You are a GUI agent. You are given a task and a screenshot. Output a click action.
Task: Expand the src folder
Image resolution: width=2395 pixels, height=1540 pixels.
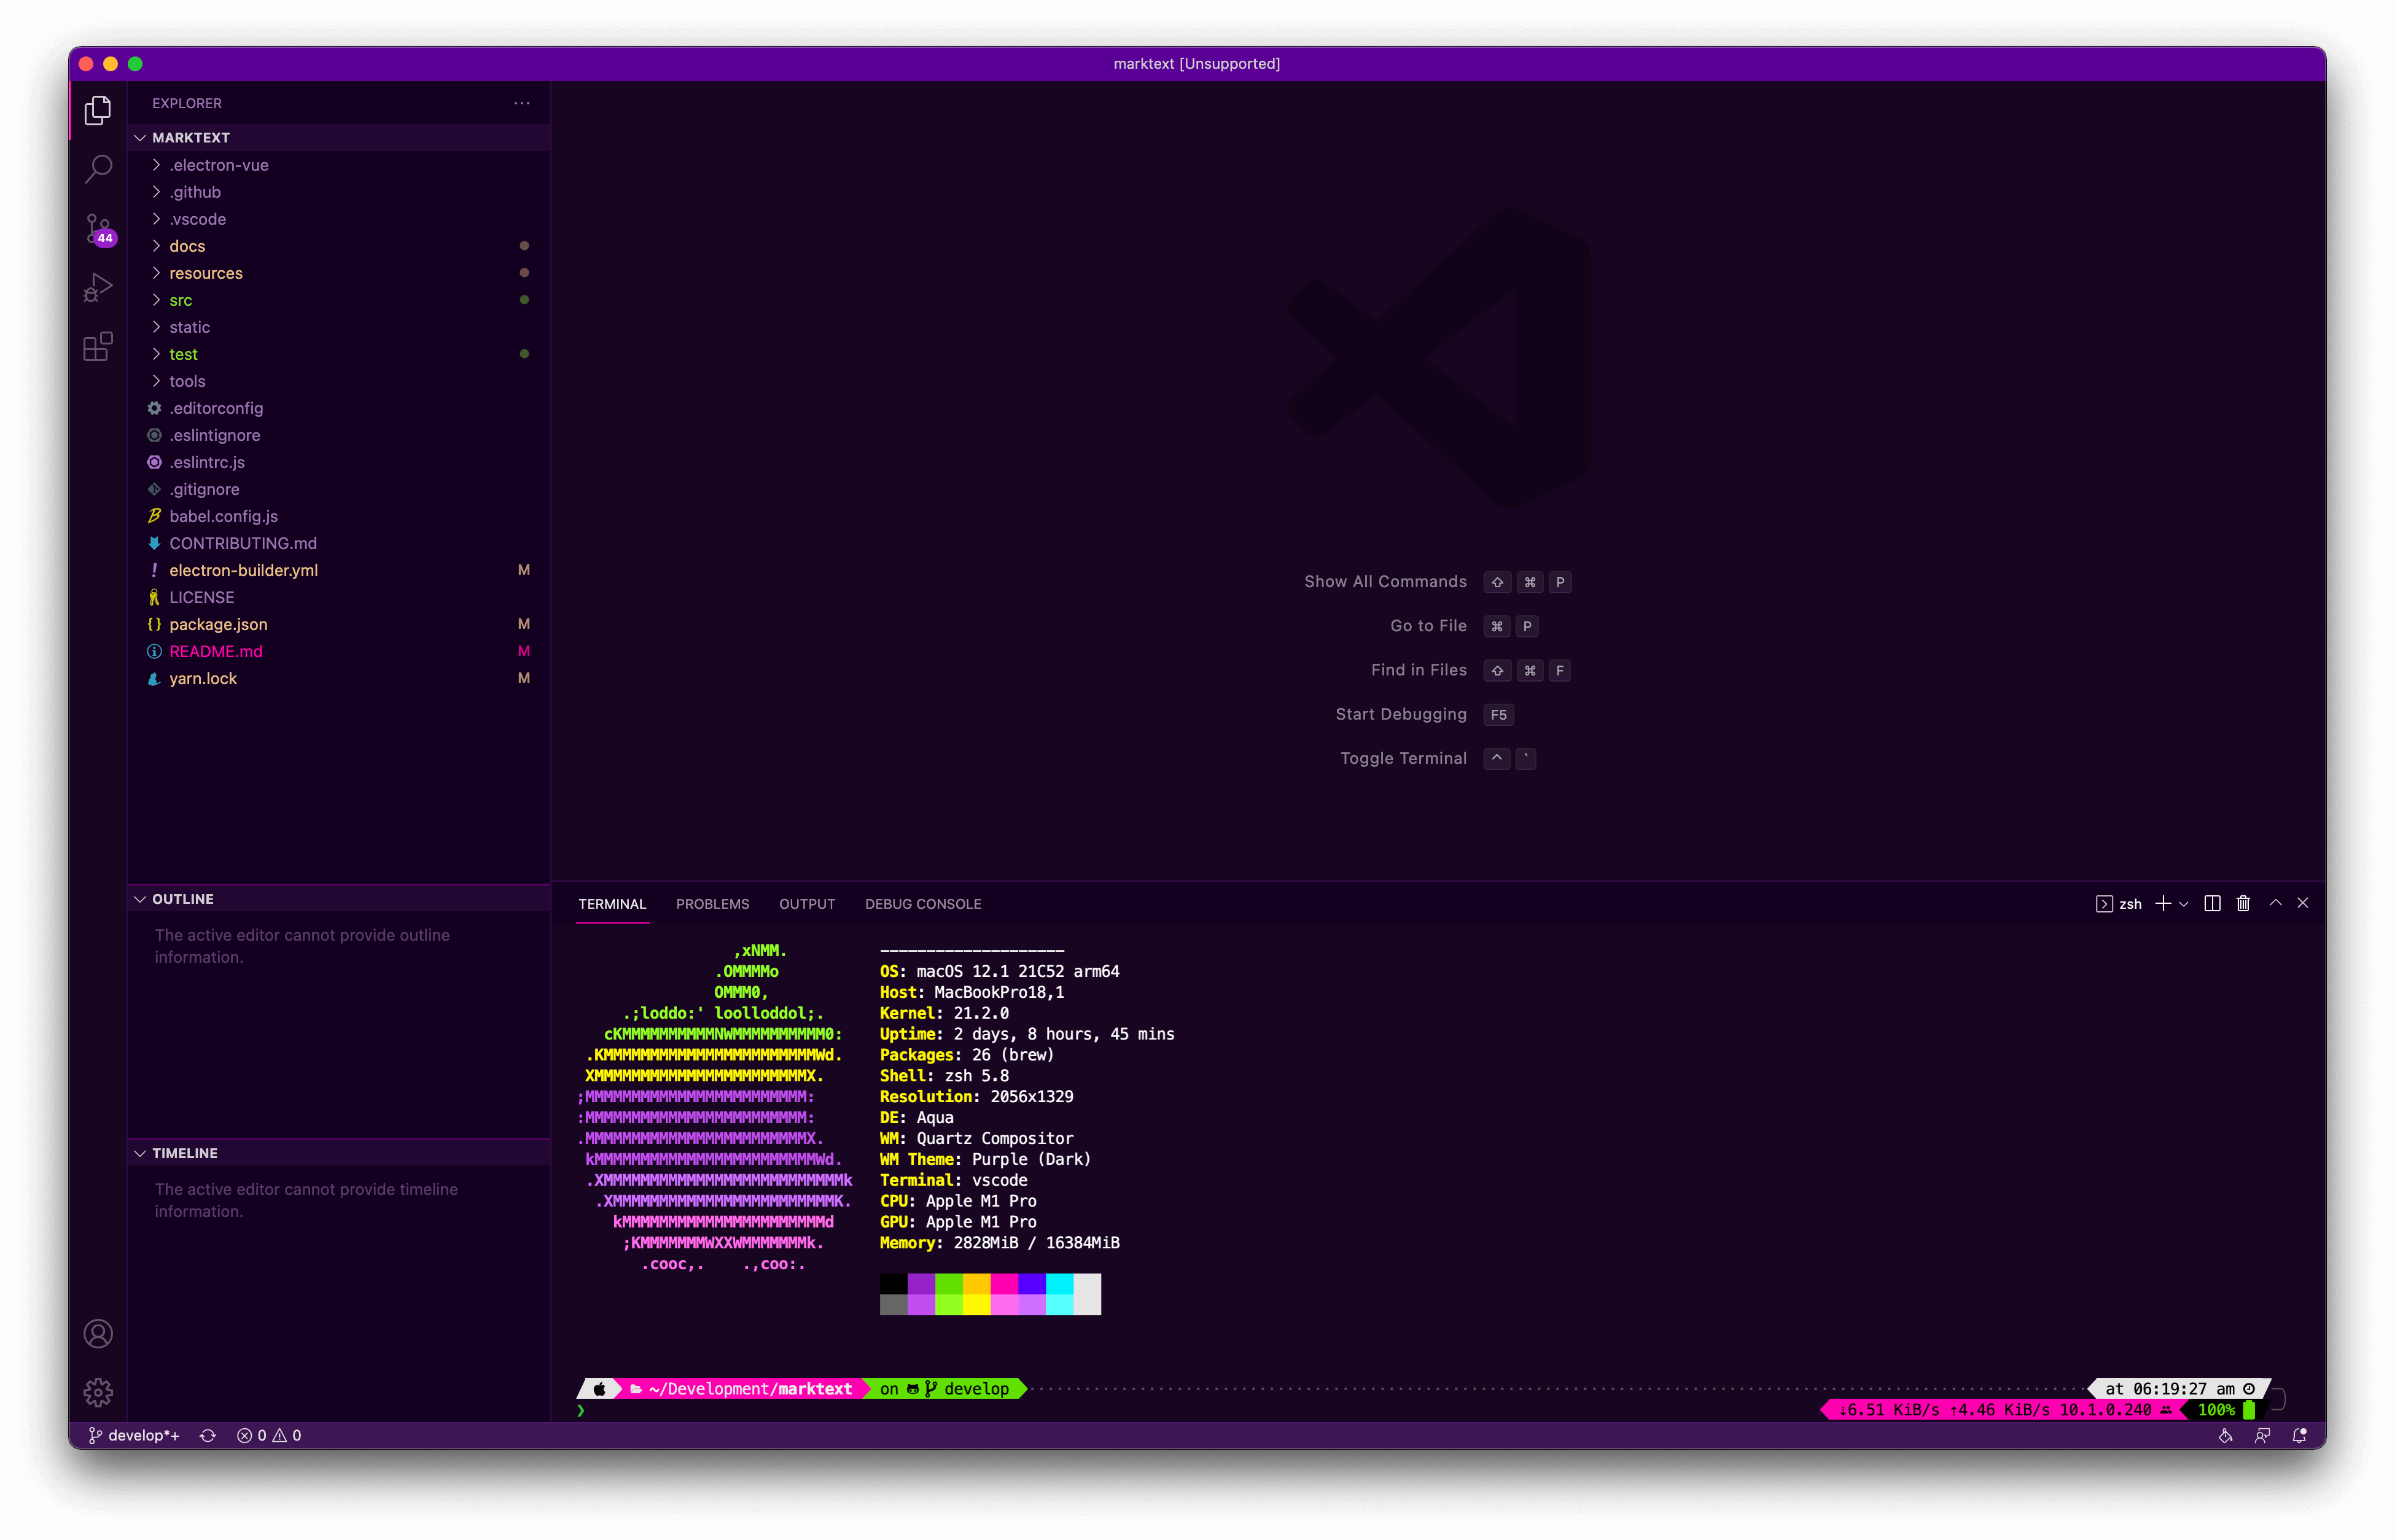click(x=180, y=300)
